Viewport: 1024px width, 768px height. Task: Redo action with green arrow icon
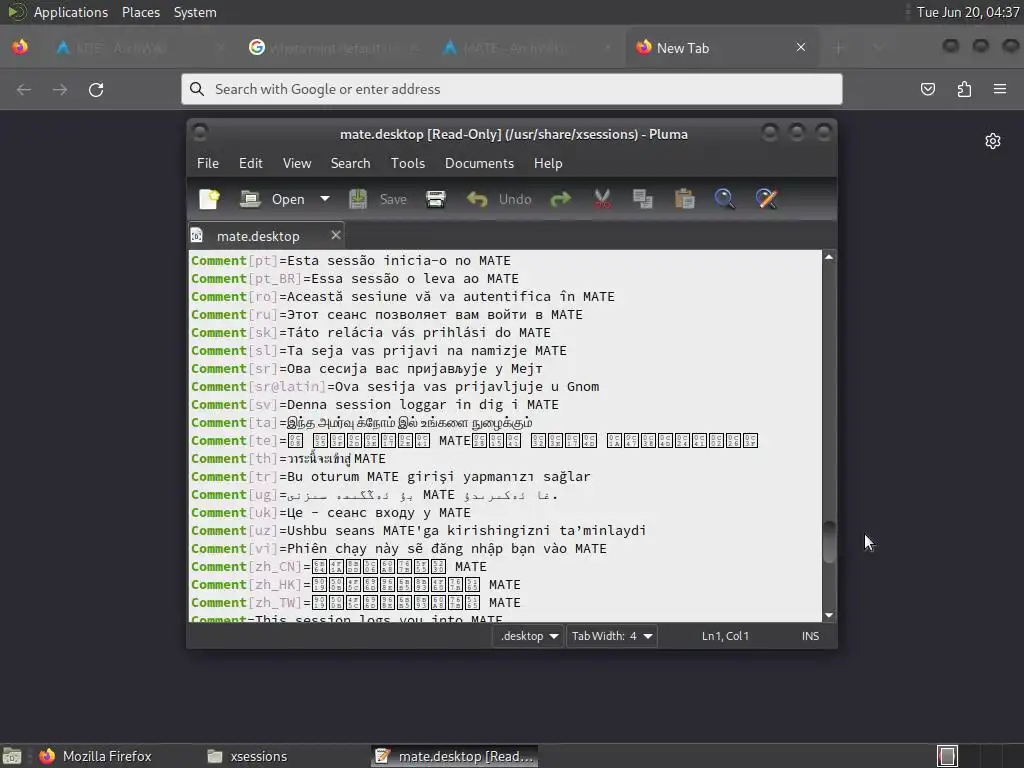coord(560,199)
